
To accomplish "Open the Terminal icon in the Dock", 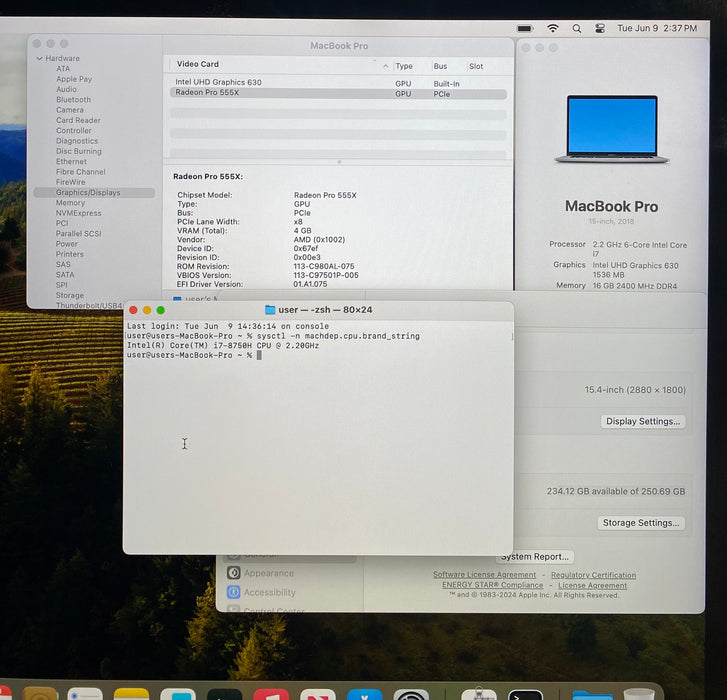I will (525, 694).
